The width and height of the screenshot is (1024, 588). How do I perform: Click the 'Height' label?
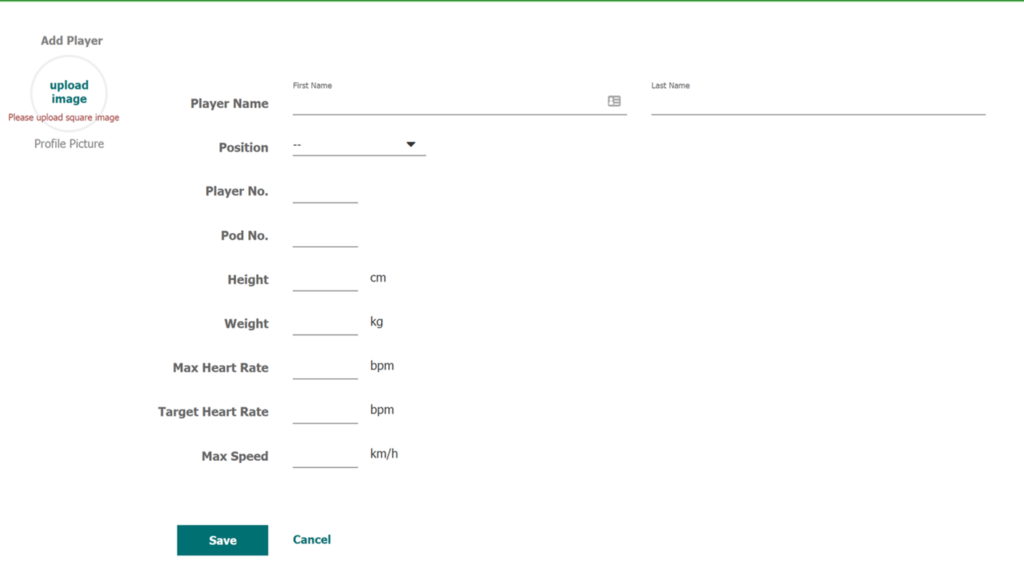(x=248, y=280)
